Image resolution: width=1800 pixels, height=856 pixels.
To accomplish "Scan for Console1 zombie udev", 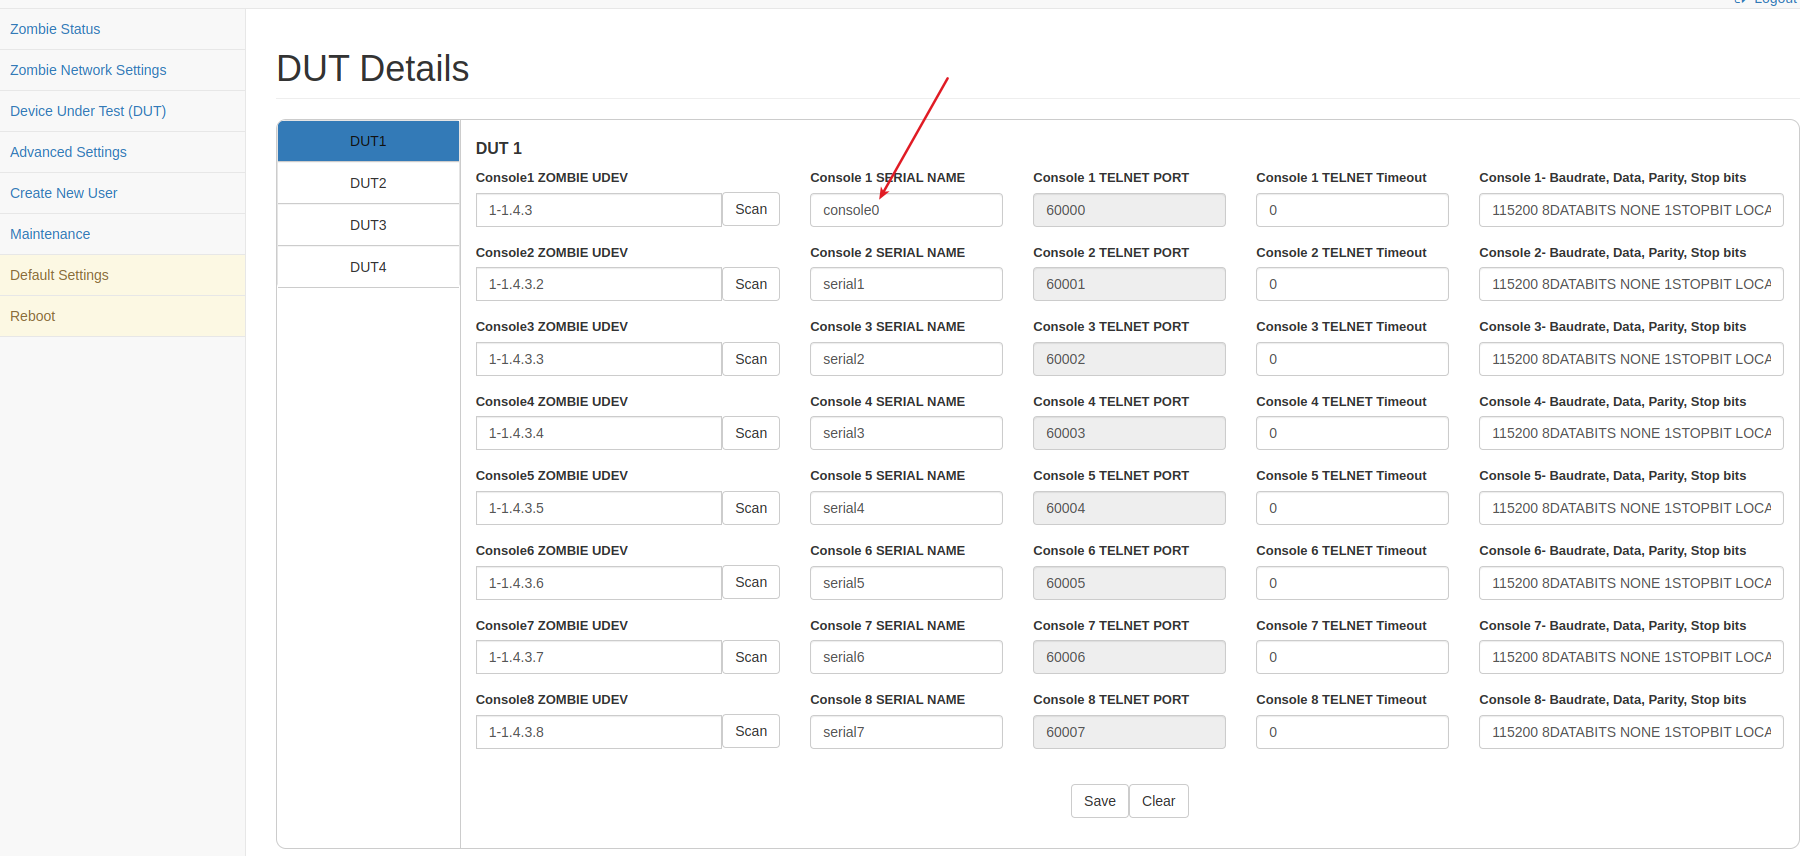I will click(751, 209).
